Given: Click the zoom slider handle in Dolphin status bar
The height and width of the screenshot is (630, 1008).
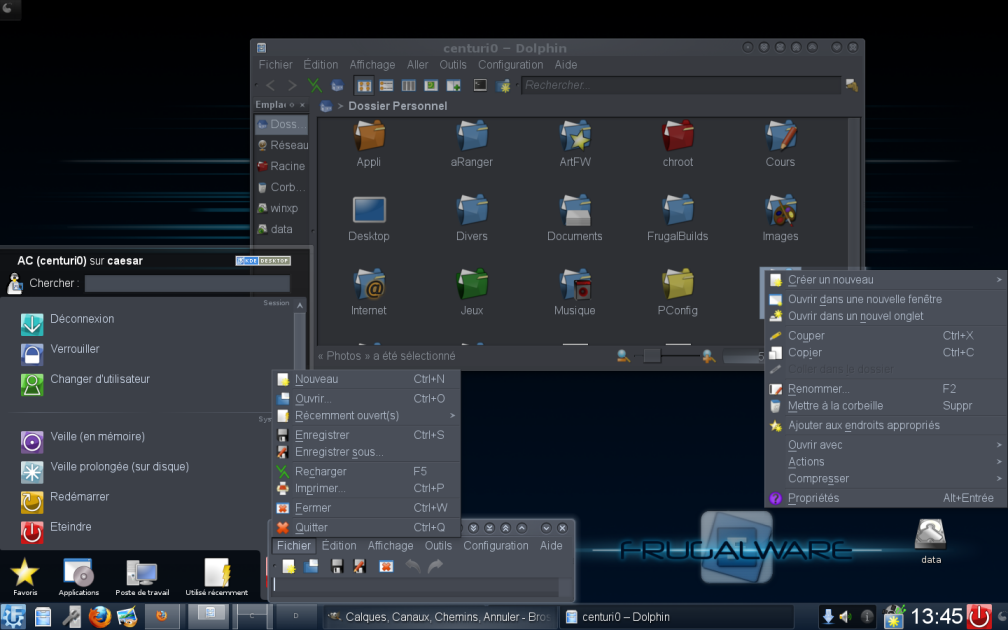Looking at the screenshot, I should click(651, 356).
